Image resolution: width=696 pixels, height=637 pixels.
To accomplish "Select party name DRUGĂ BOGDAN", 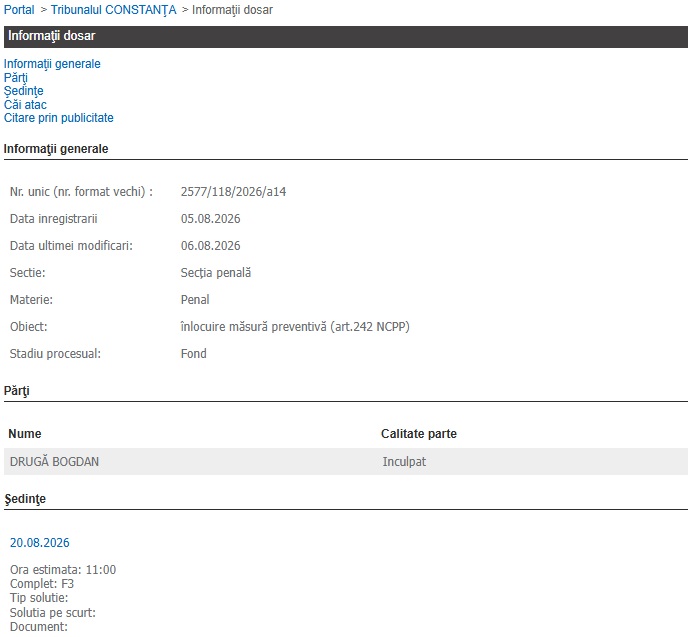I will coord(54,462).
